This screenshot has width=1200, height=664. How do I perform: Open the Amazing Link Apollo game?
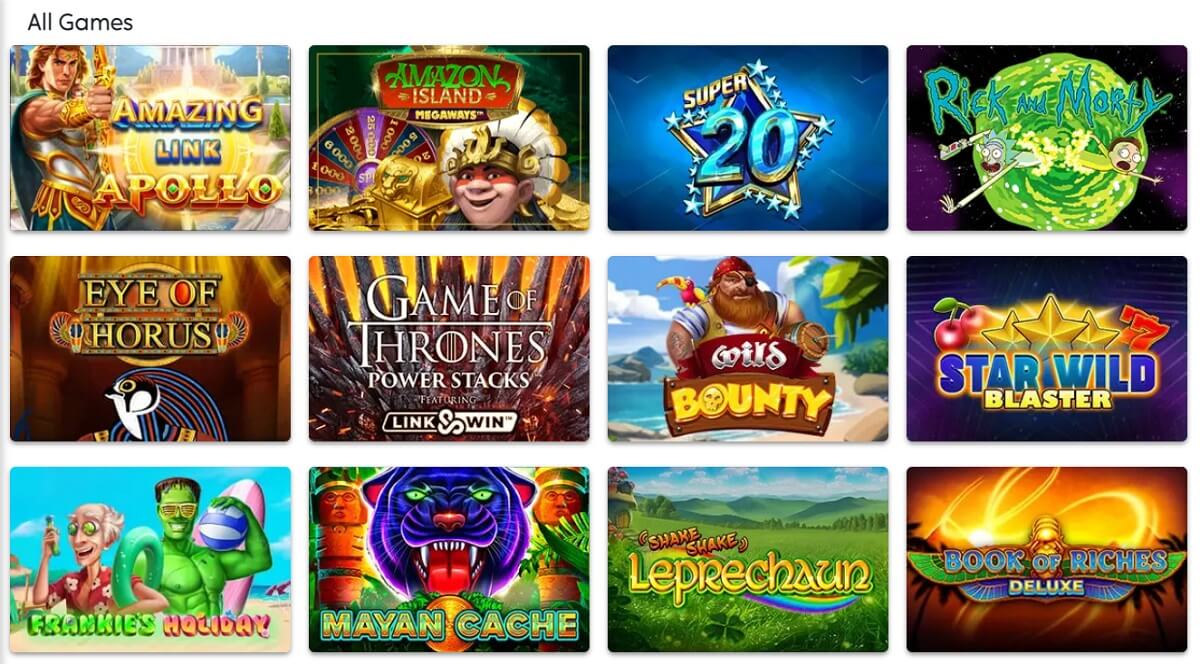[x=150, y=138]
